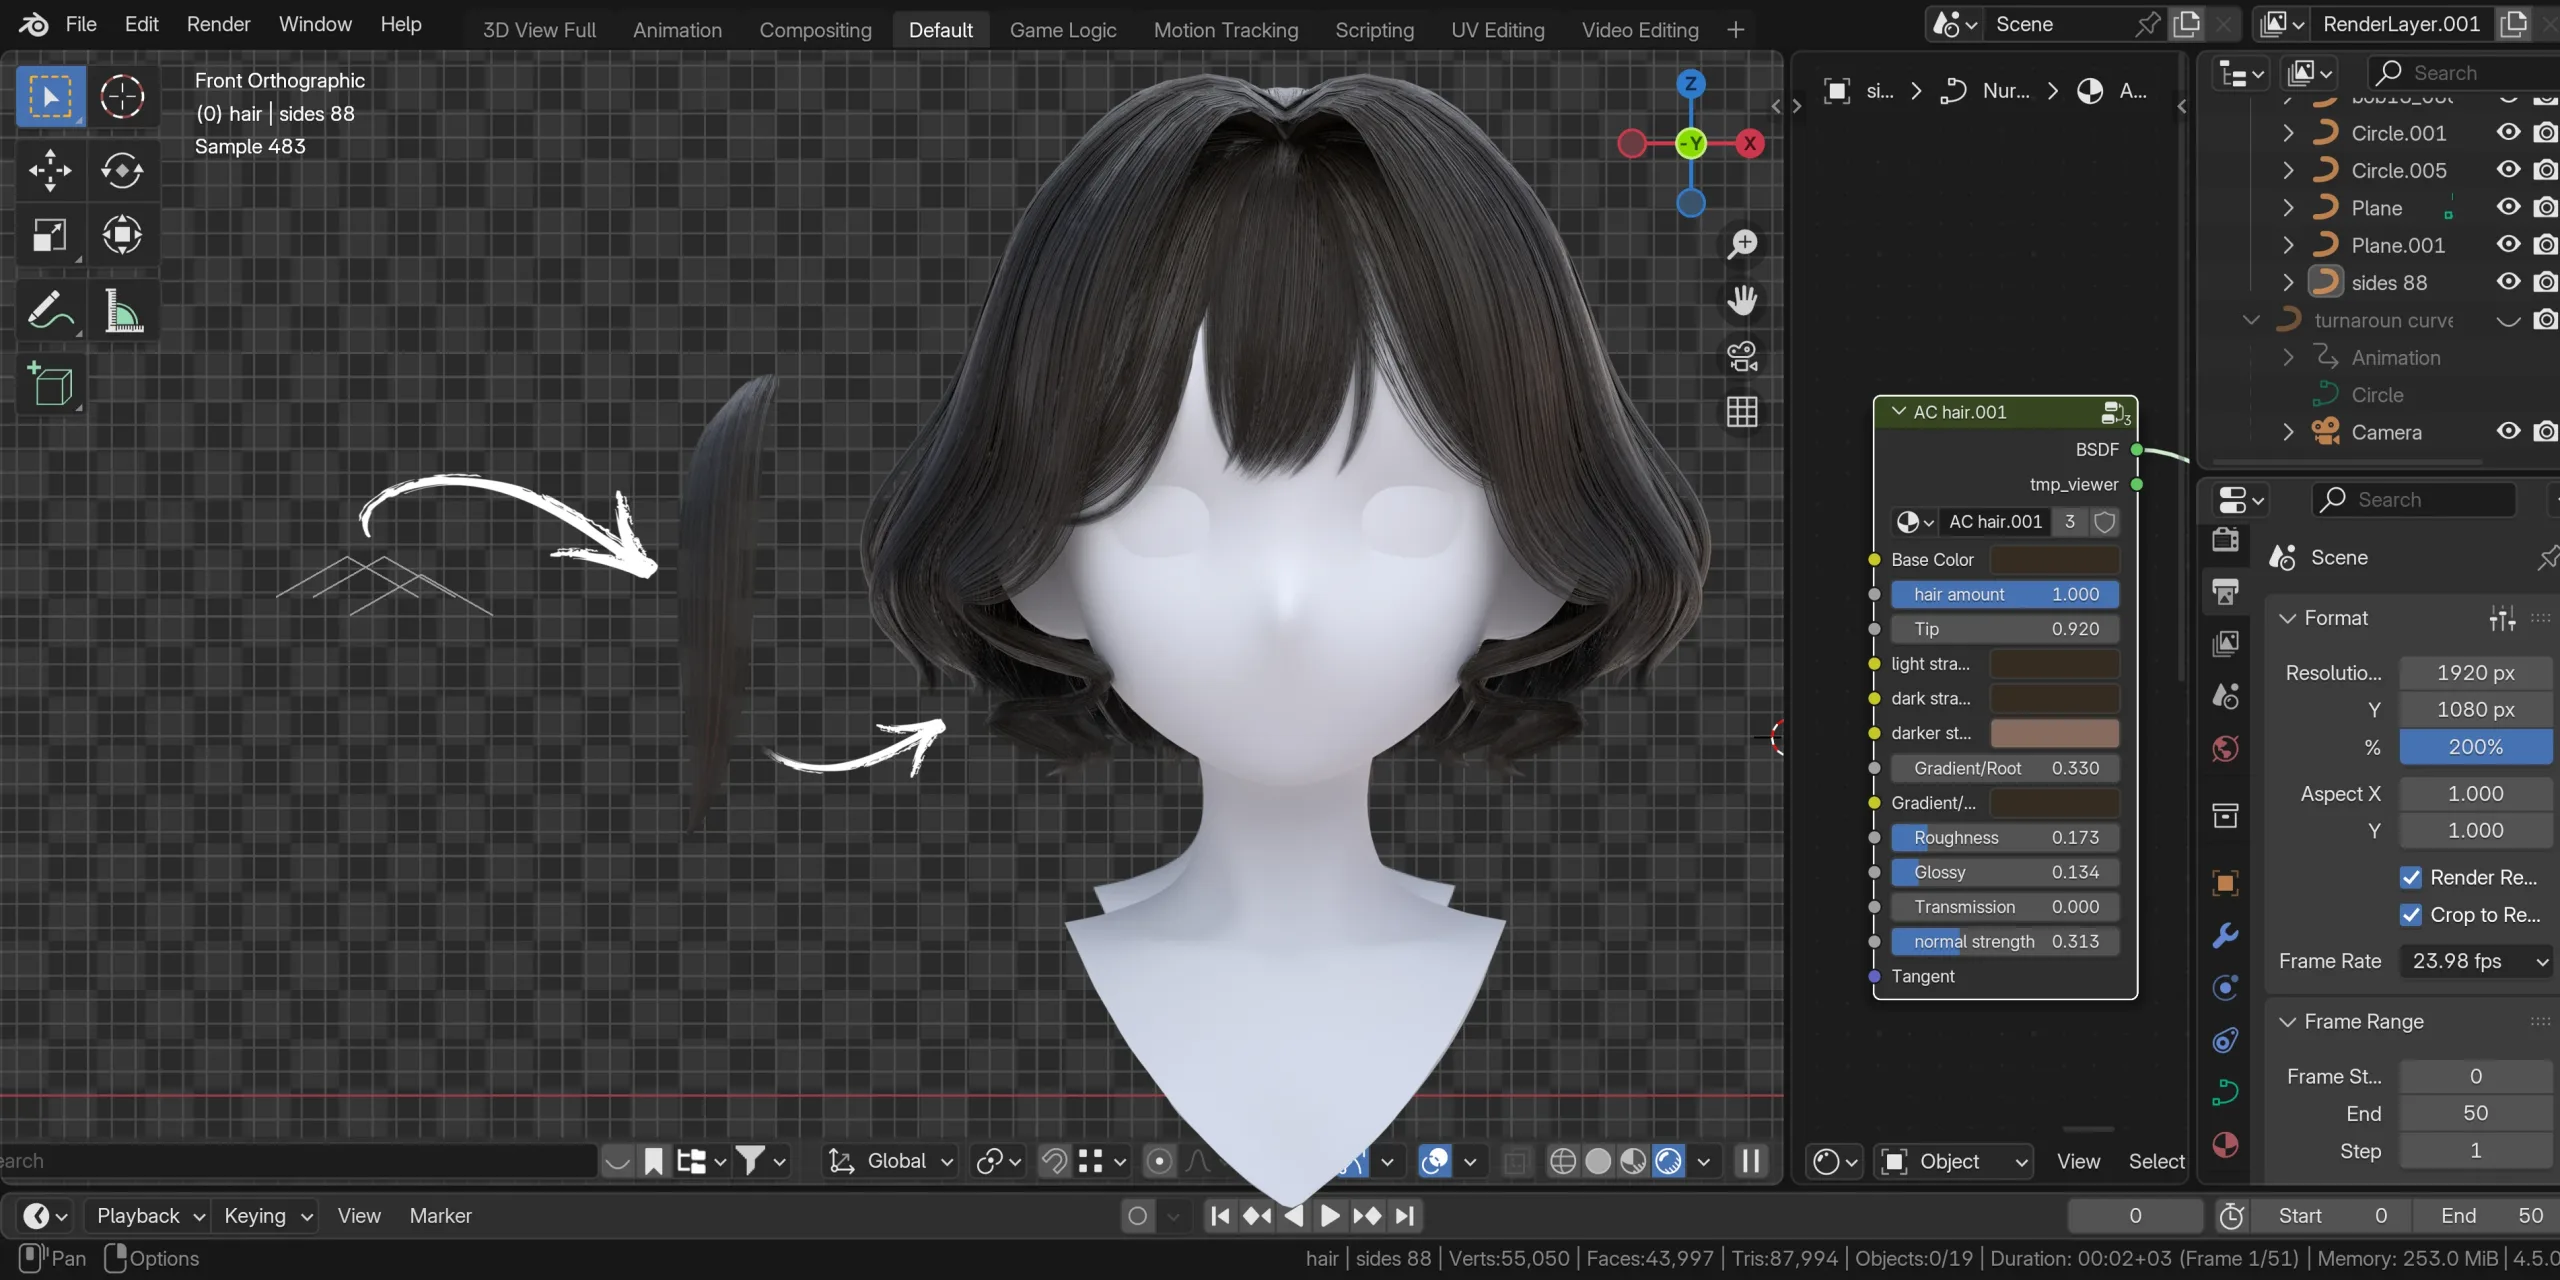The image size is (2560, 1280).
Task: Expand the Animation item in the outliner
Action: click(2287, 357)
